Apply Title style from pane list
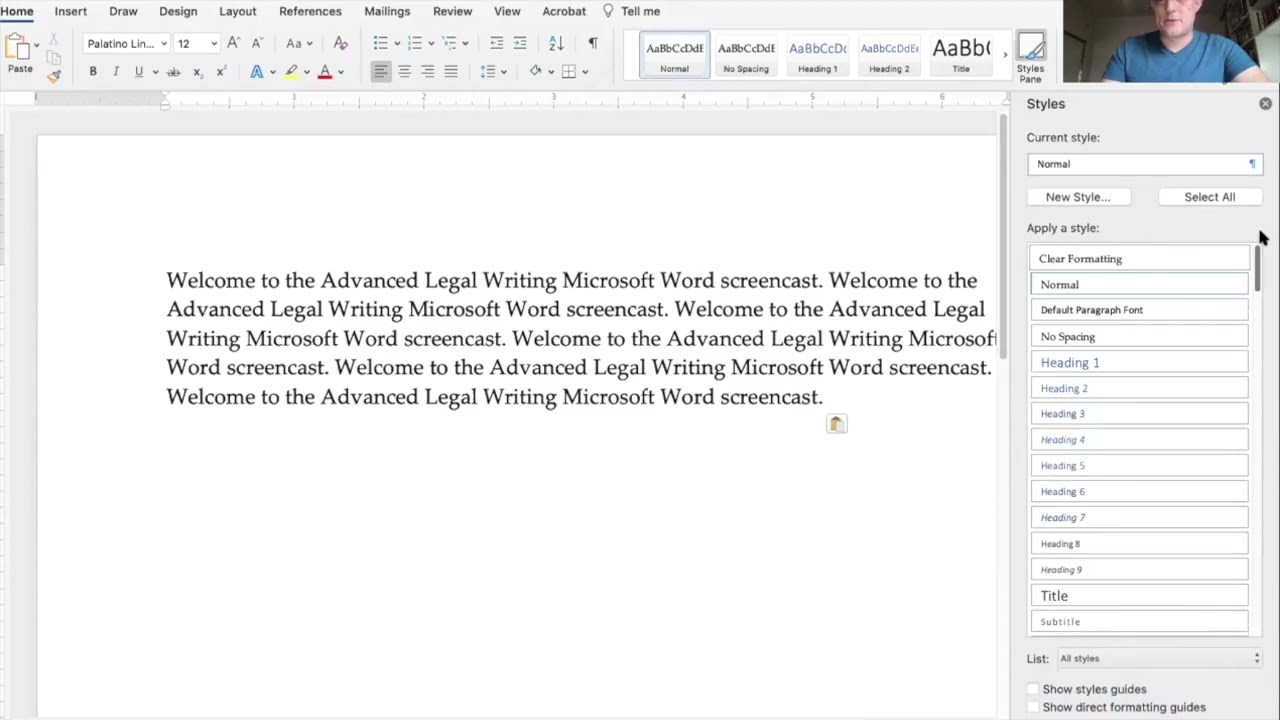Image resolution: width=1280 pixels, height=720 pixels. pos(1139,595)
